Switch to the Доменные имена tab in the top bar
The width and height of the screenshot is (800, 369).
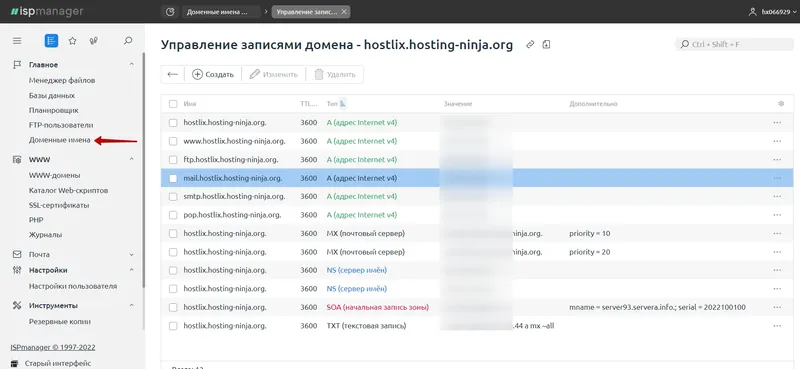click(220, 12)
